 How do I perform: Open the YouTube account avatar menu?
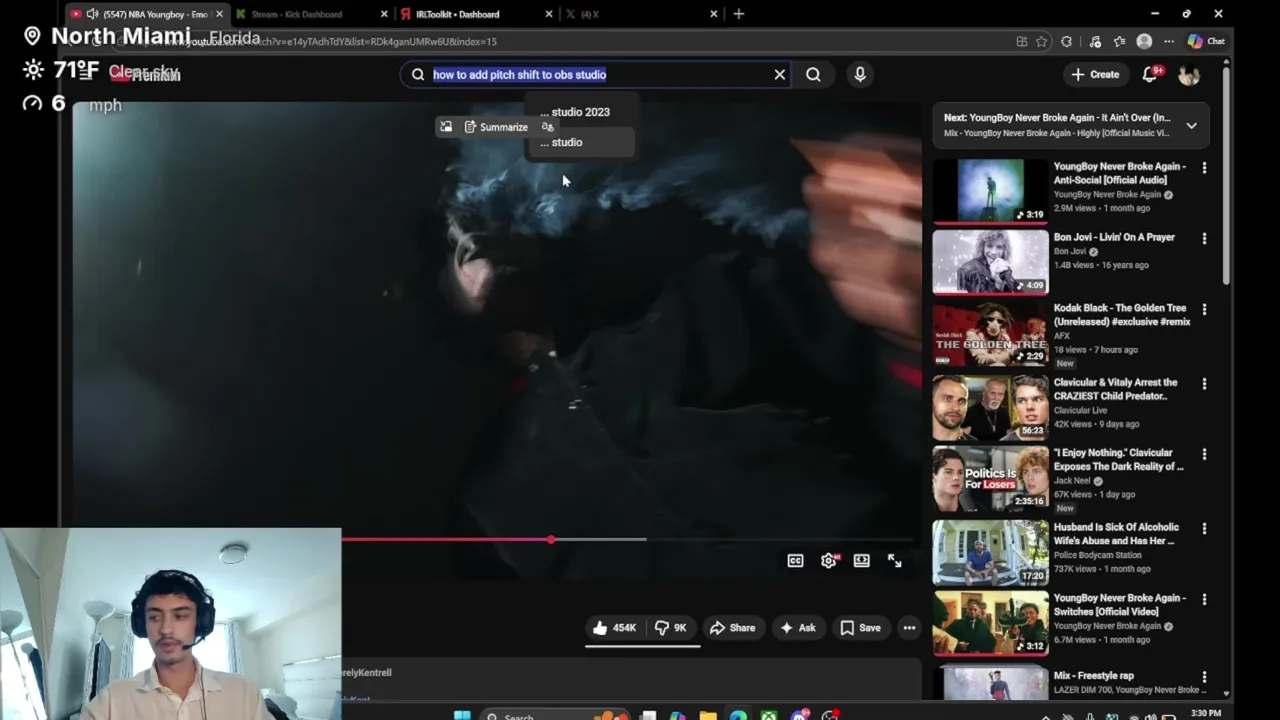coord(1189,74)
